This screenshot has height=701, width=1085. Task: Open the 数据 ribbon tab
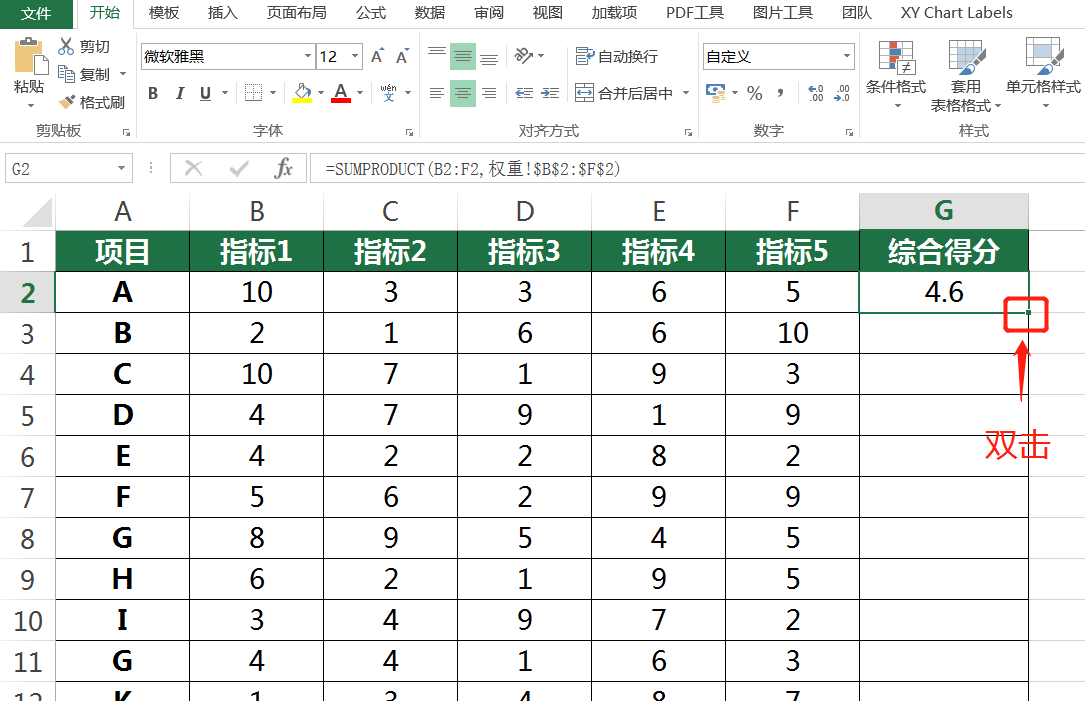point(429,13)
